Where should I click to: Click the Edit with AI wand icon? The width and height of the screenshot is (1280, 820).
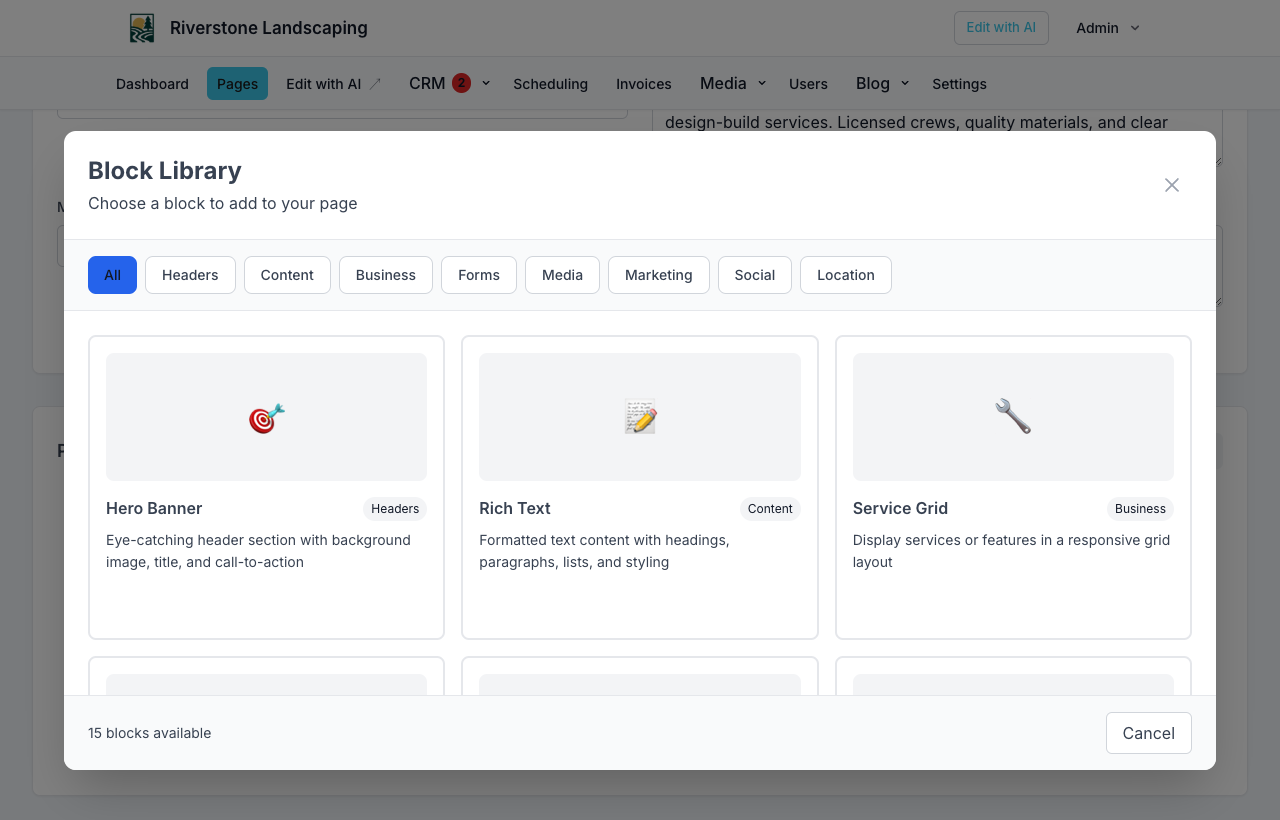375,84
